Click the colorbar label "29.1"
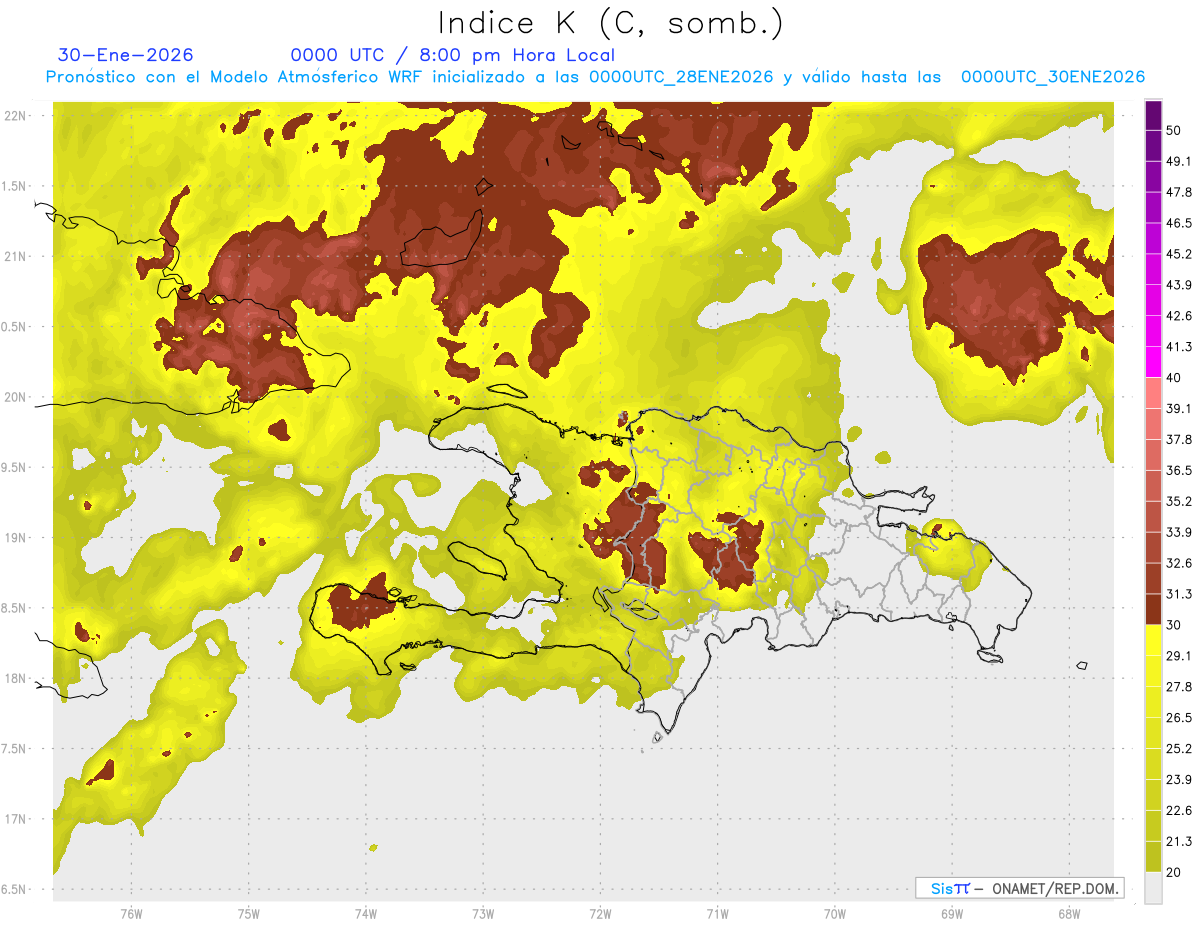1200x927 pixels. tap(1179, 656)
